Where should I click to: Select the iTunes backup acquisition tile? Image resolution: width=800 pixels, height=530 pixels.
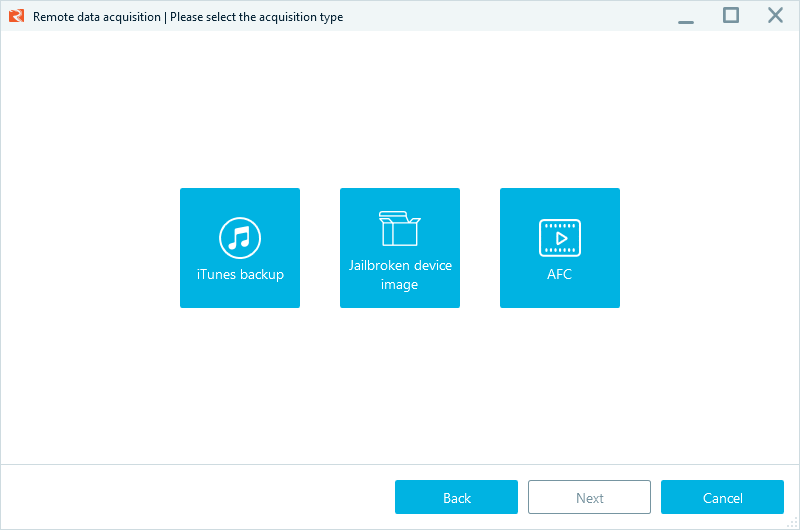tap(240, 248)
